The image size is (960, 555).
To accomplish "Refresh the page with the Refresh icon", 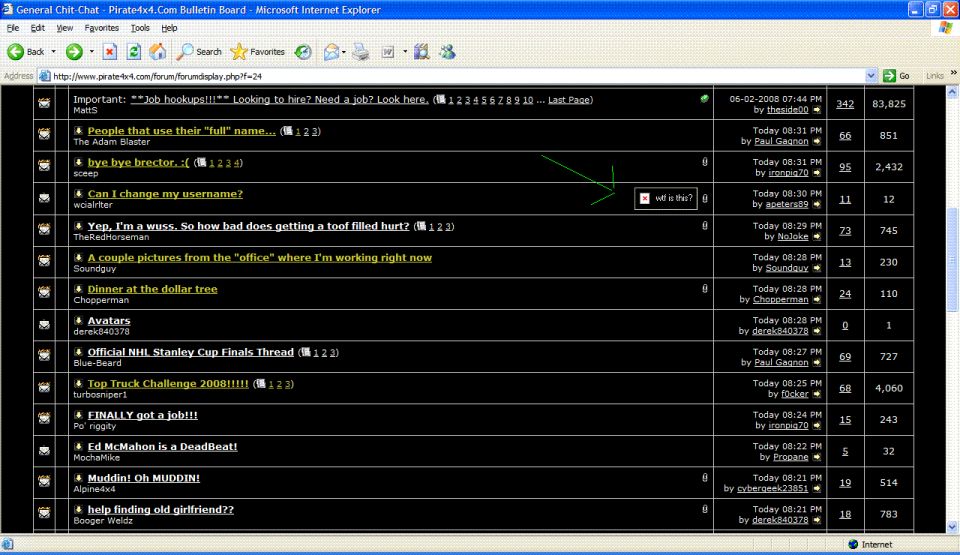I will pyautogui.click(x=133, y=52).
